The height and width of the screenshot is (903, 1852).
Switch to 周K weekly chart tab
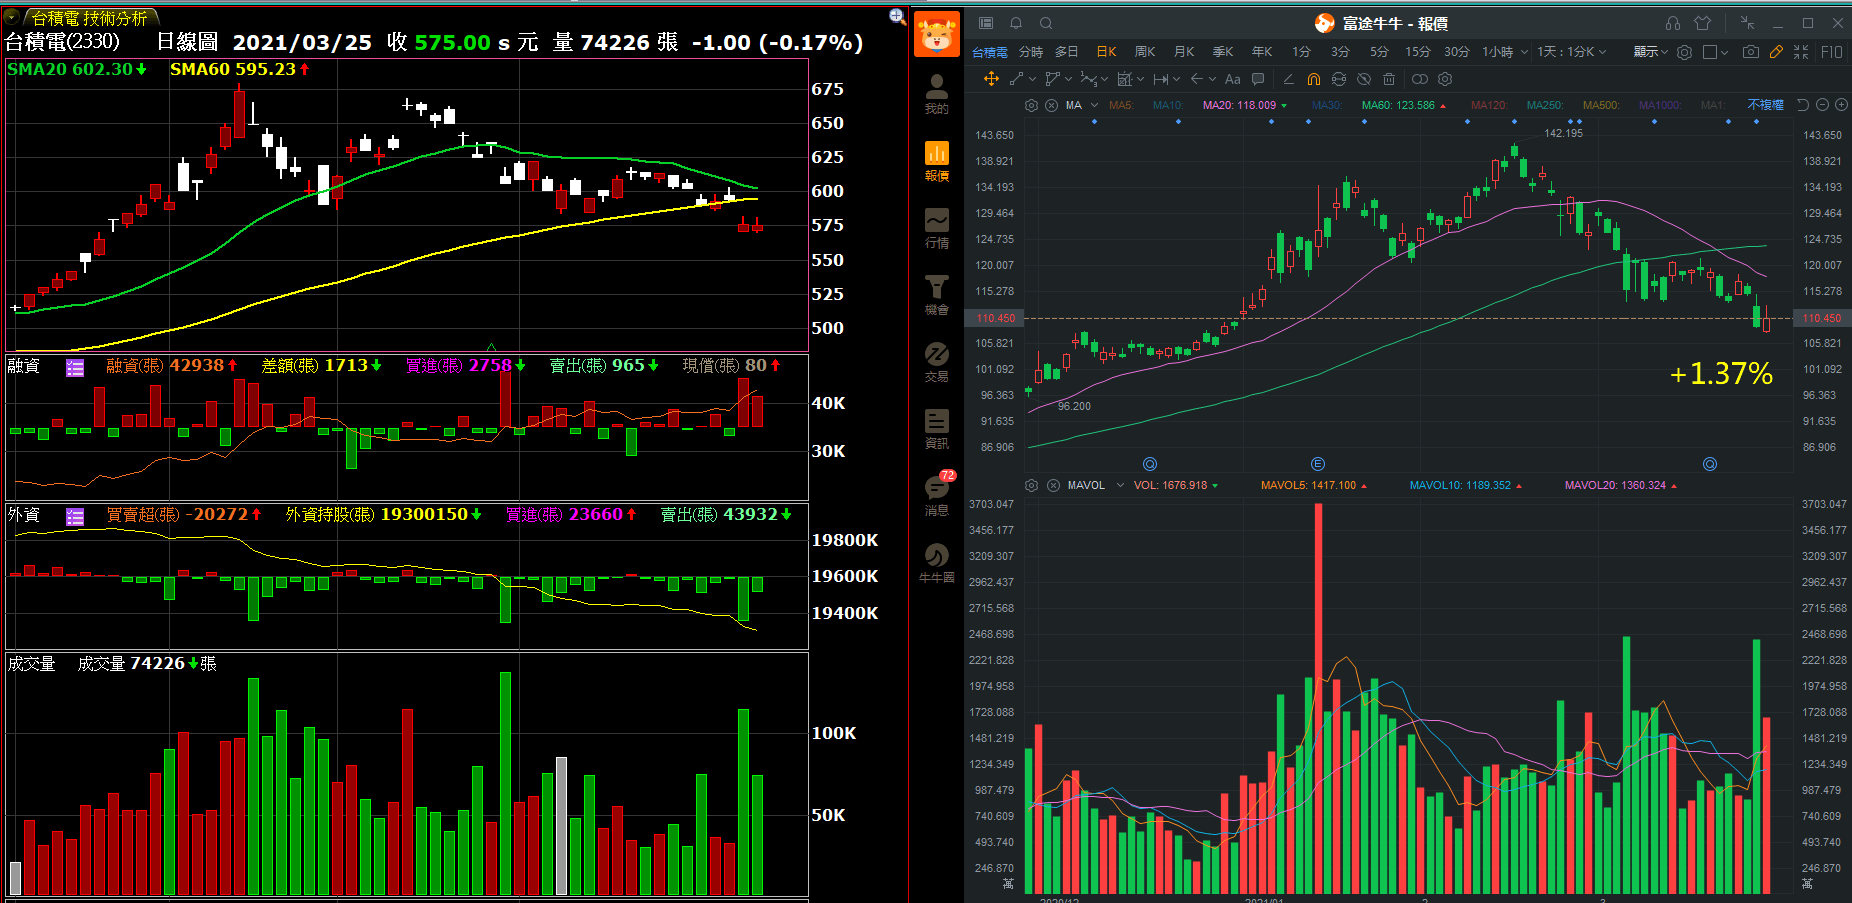click(1145, 52)
